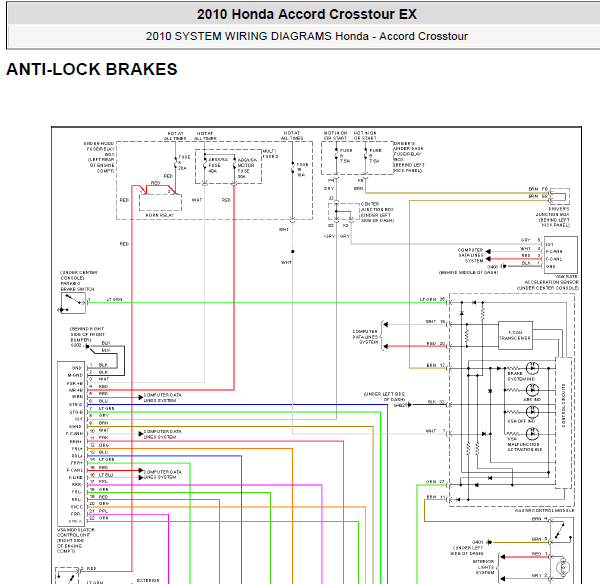Click the splice dot on the WHT wire
Image resolution: width=600 pixels, height=584 pixels.
[x=293, y=251]
